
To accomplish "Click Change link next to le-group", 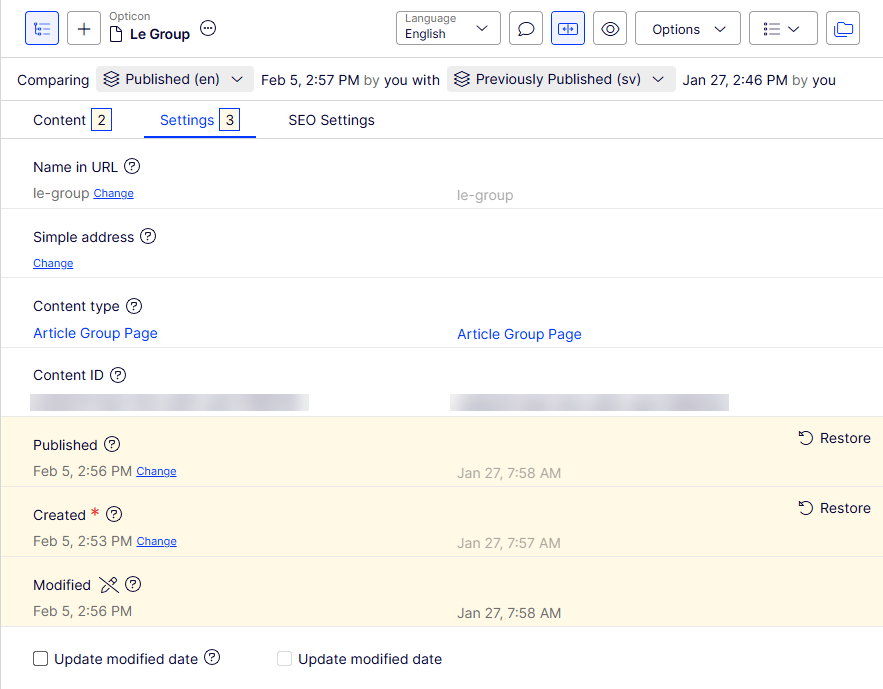I will [114, 193].
